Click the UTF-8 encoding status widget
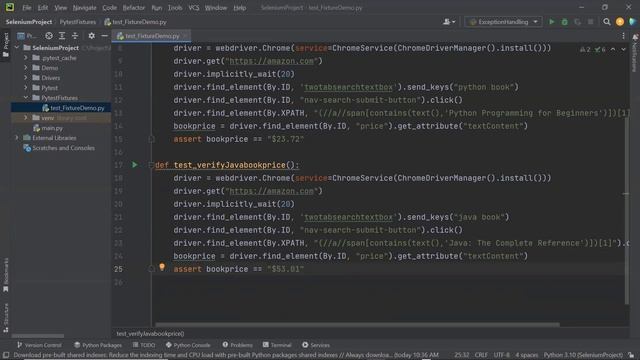This screenshot has height=360, width=640. pos(502,355)
